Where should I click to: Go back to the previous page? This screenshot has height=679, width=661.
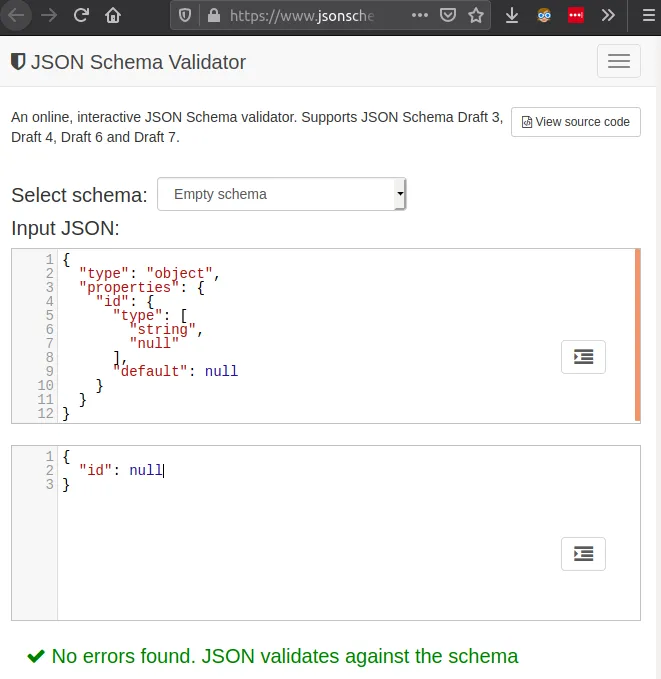point(16,16)
